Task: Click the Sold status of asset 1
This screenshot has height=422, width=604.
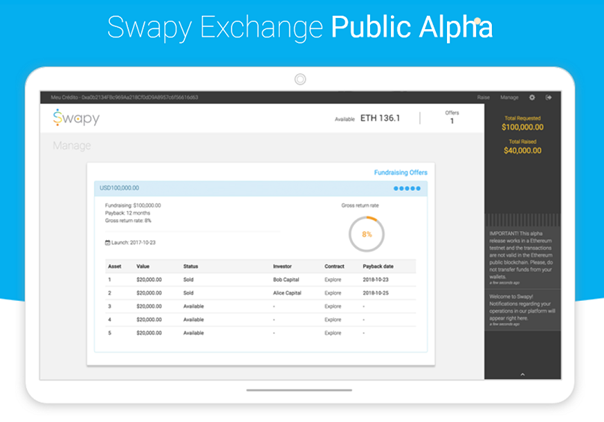Action: coord(188,280)
